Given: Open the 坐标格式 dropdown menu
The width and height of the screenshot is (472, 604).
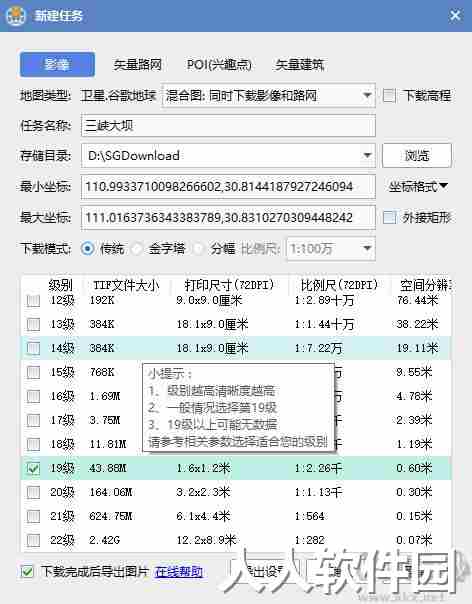Looking at the screenshot, I should (418, 186).
